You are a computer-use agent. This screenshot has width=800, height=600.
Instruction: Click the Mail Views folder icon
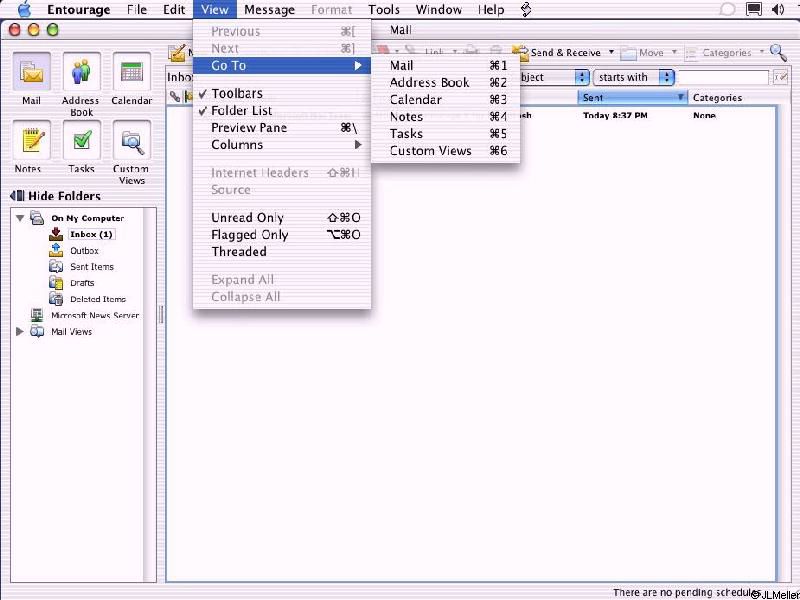[x=37, y=332]
